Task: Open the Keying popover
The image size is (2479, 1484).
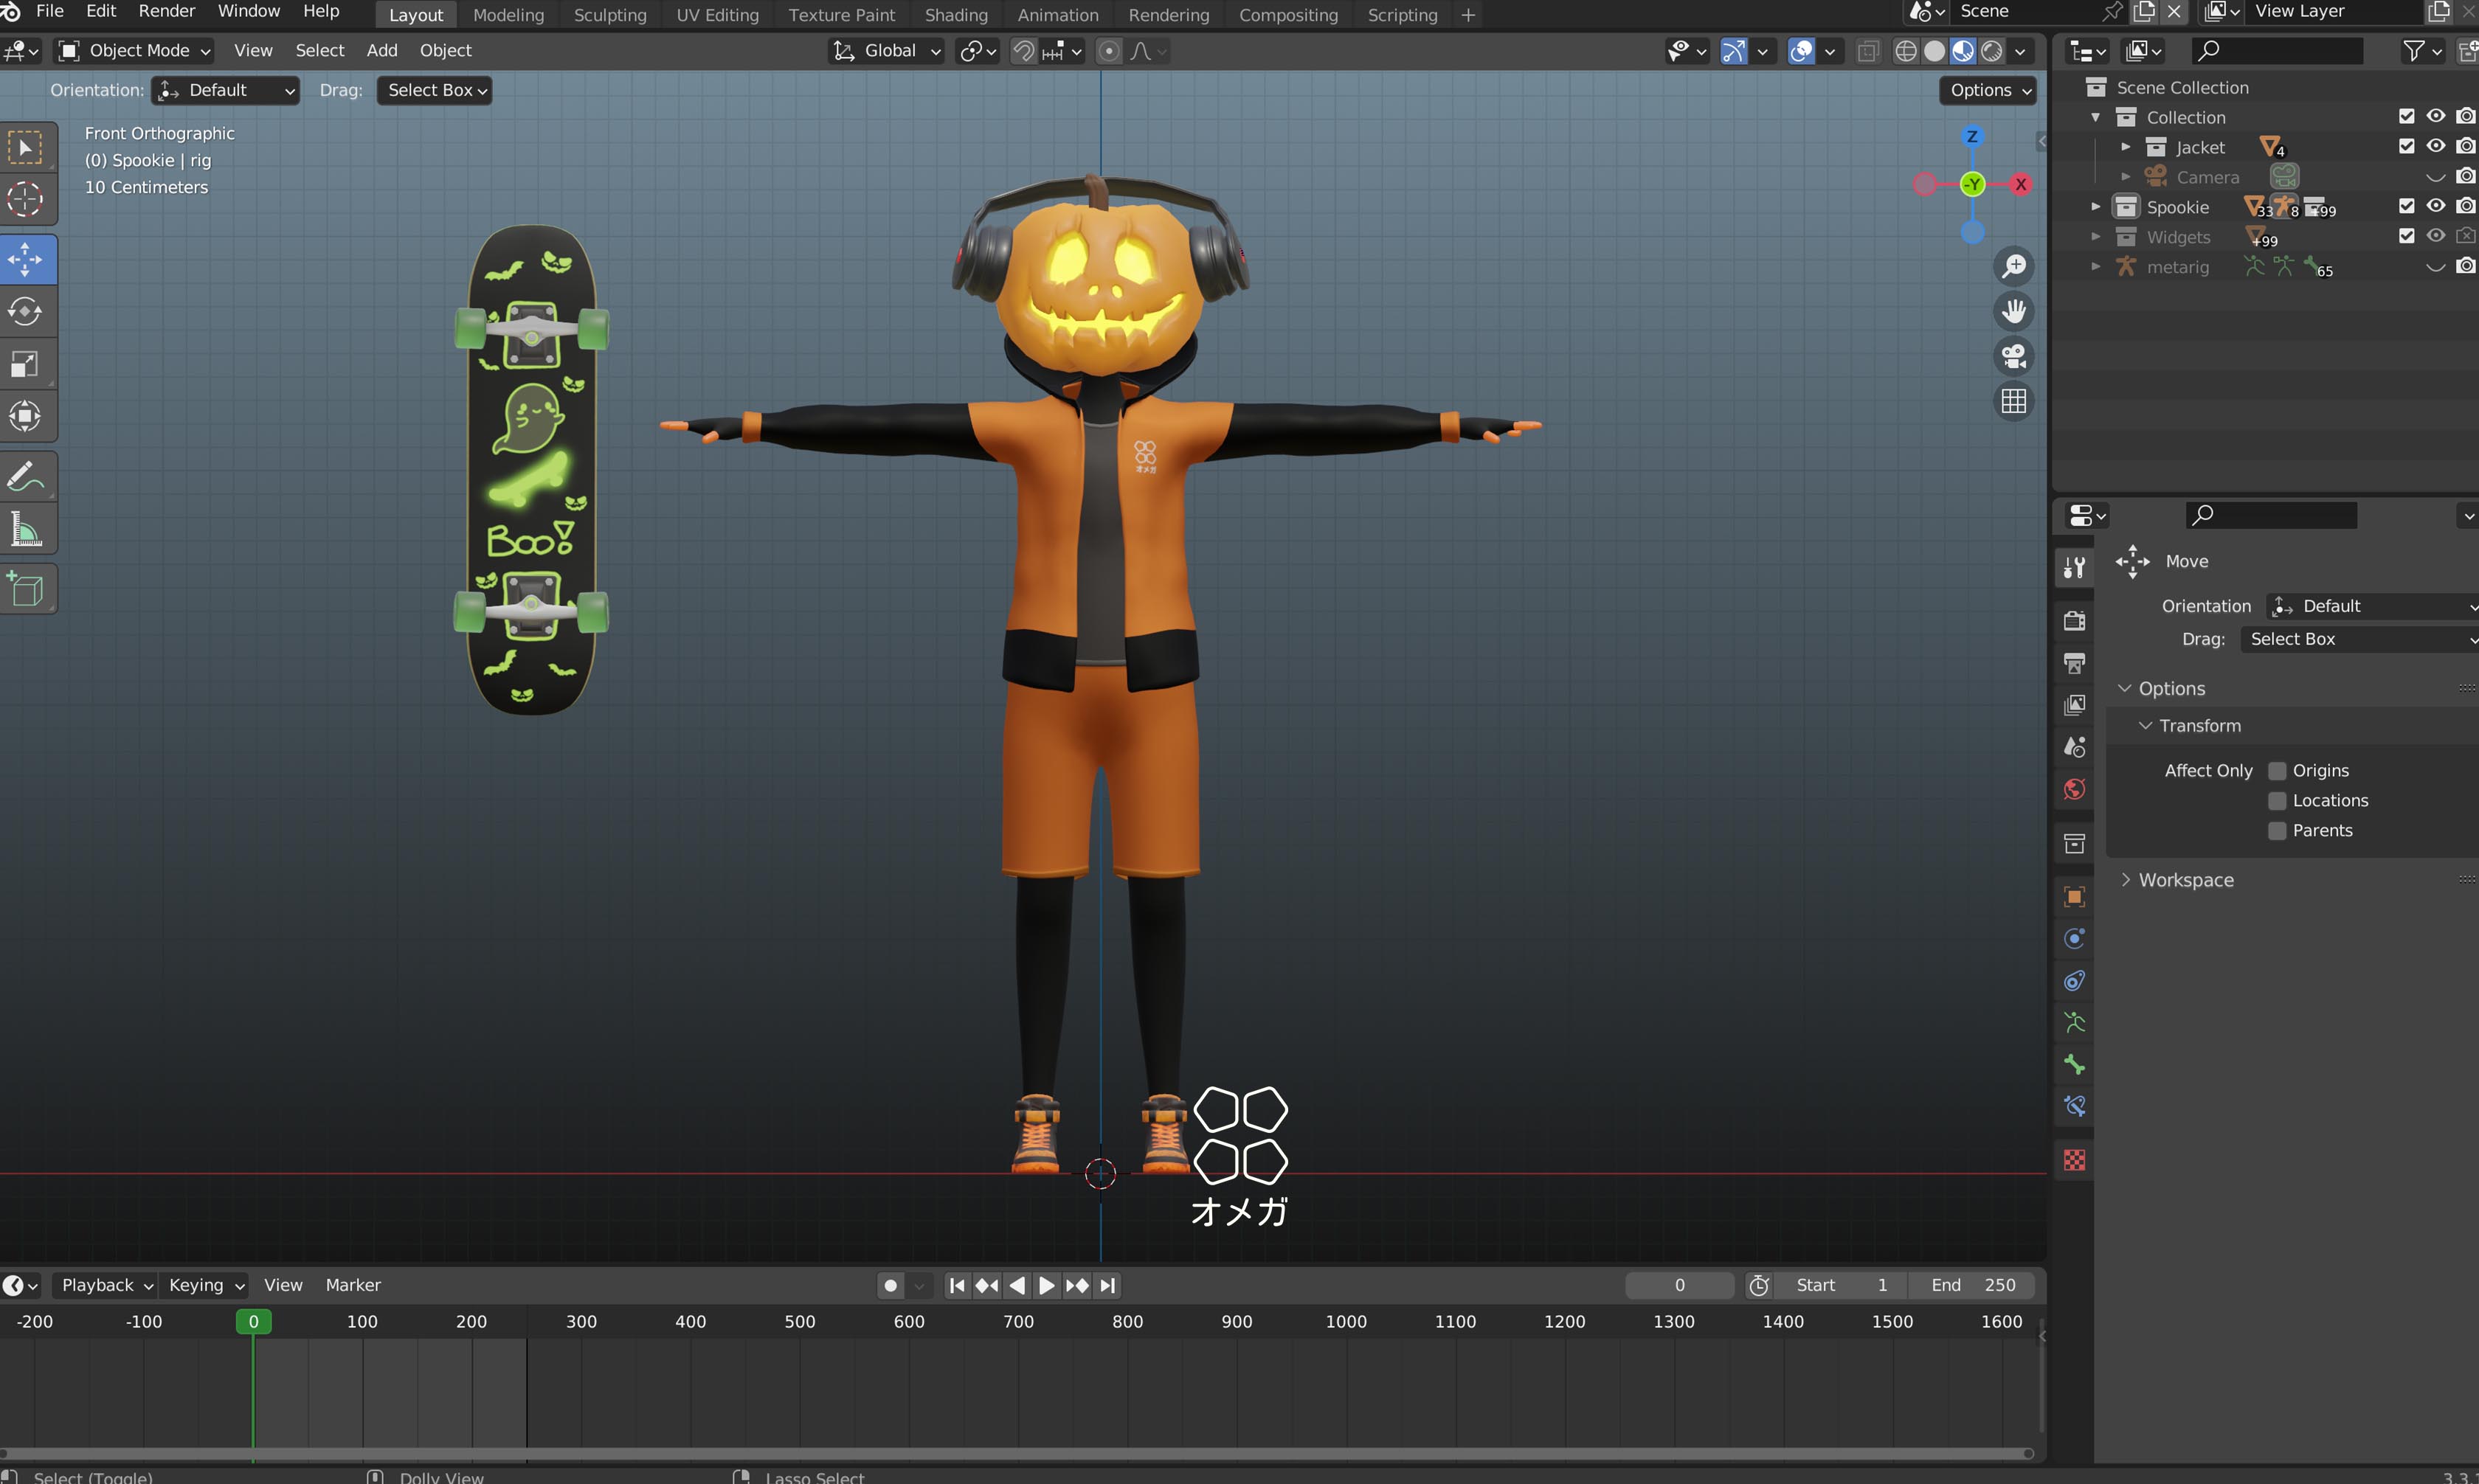Action: (205, 1285)
